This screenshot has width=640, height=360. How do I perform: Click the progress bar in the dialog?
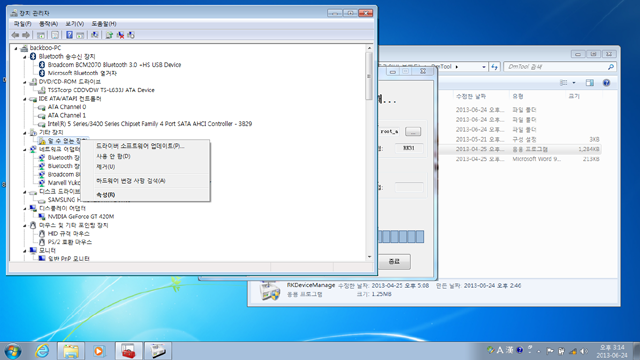tap(401, 237)
